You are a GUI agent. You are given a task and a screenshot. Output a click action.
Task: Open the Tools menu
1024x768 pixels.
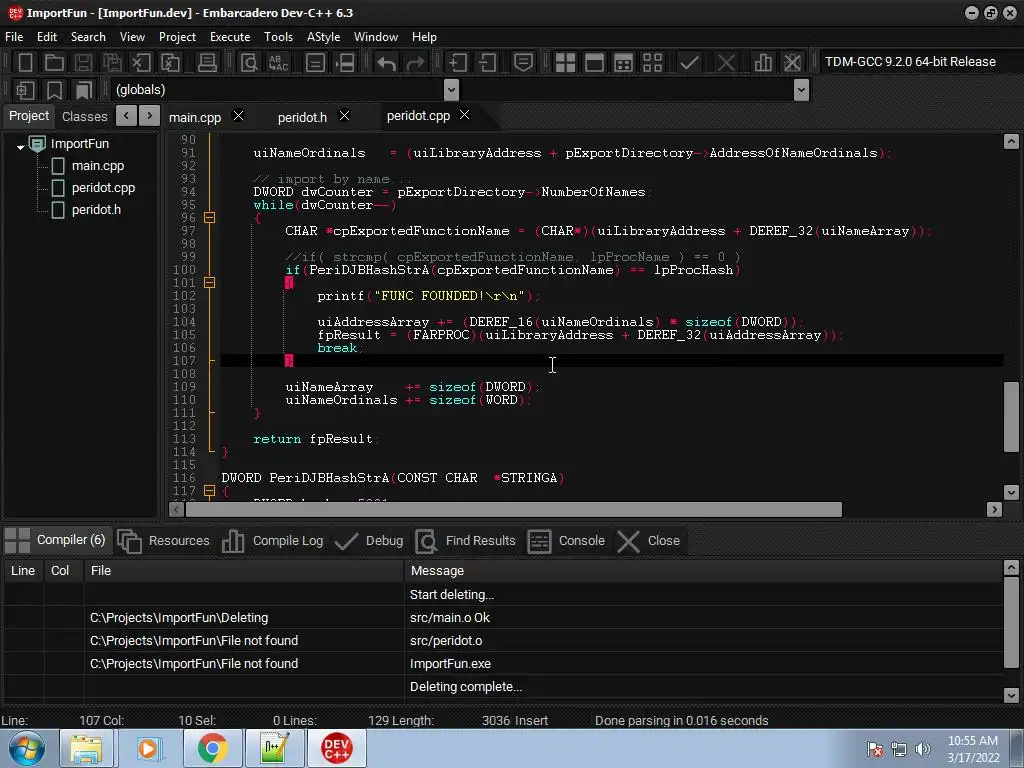278,37
